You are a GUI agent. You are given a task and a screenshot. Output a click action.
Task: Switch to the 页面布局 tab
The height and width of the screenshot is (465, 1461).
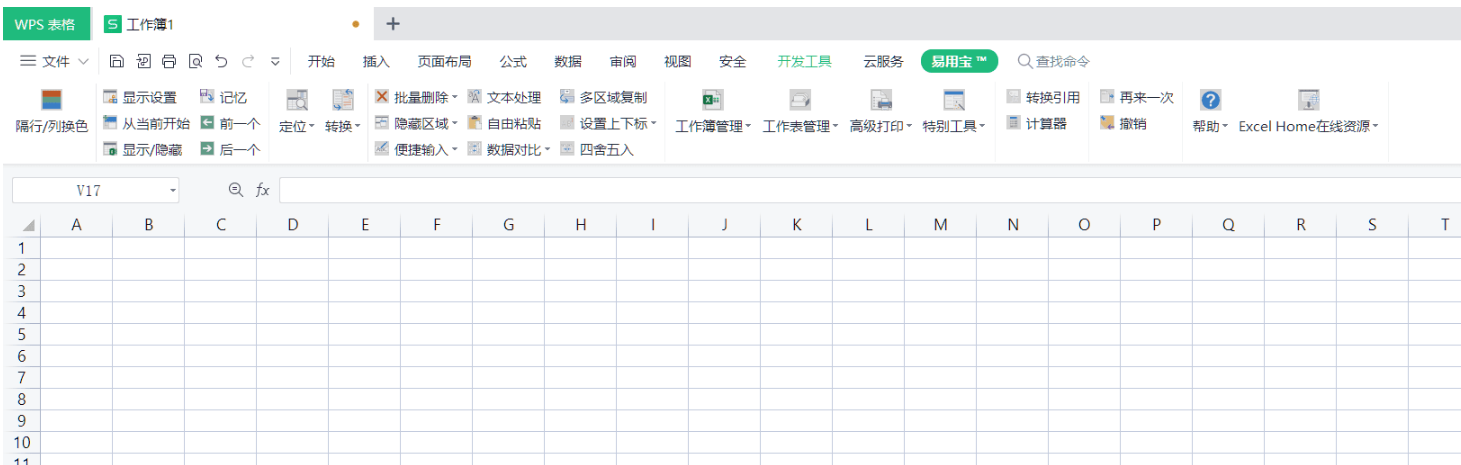(444, 61)
